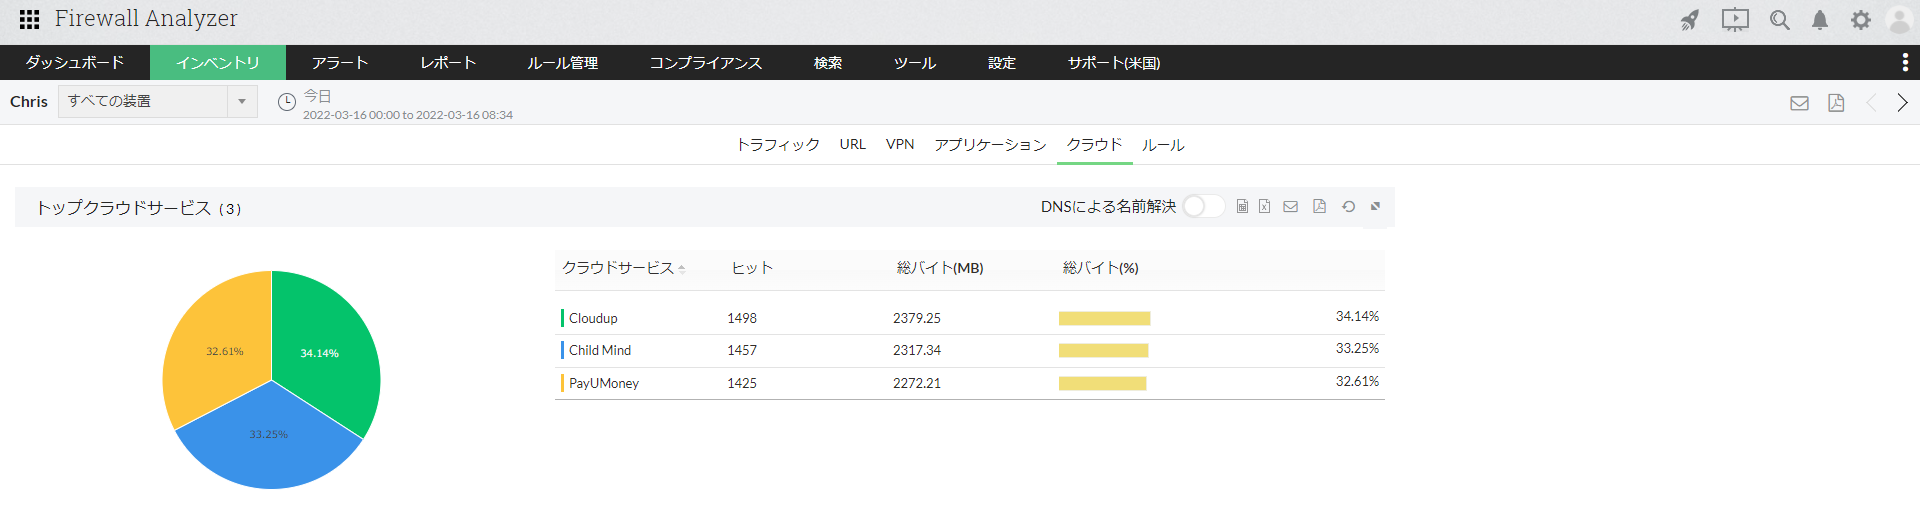The height and width of the screenshot is (512, 1920).
Task: Export cloud services widget as PDF
Action: click(x=1319, y=206)
